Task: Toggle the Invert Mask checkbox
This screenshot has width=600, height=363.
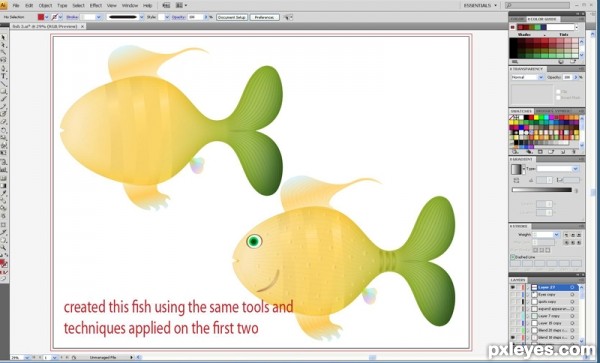Action: pos(558,98)
